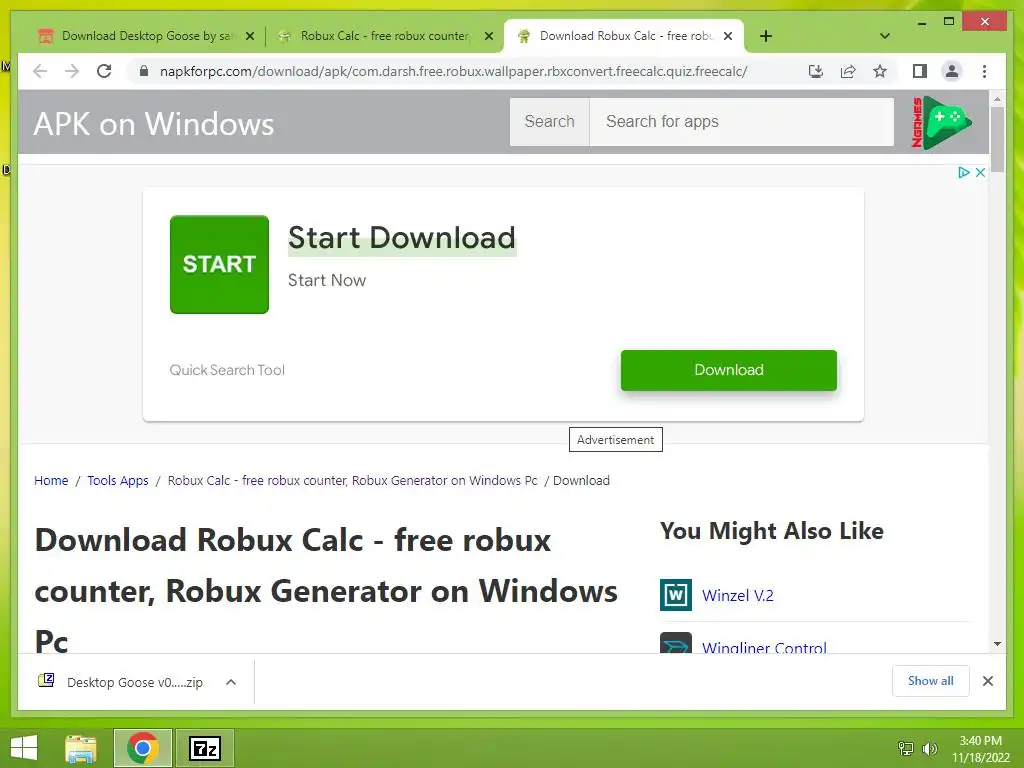The height and width of the screenshot is (768, 1024).
Task: Click the green Download button
Action: 729,370
